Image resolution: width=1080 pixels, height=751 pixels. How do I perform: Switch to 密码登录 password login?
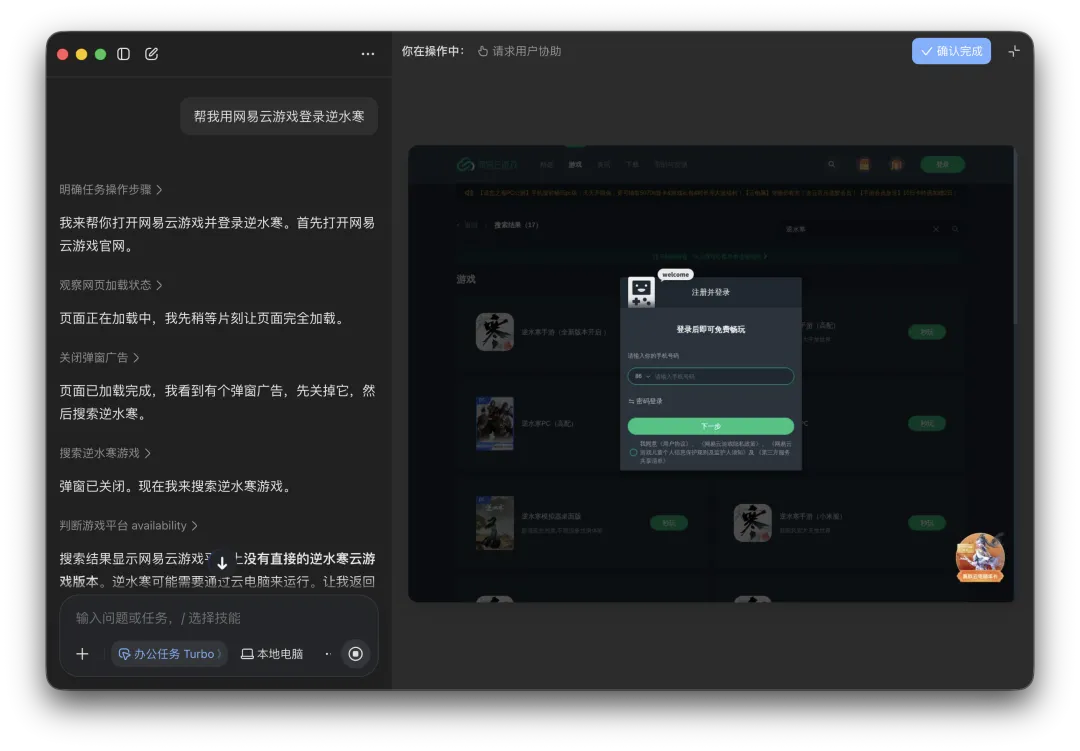645,401
